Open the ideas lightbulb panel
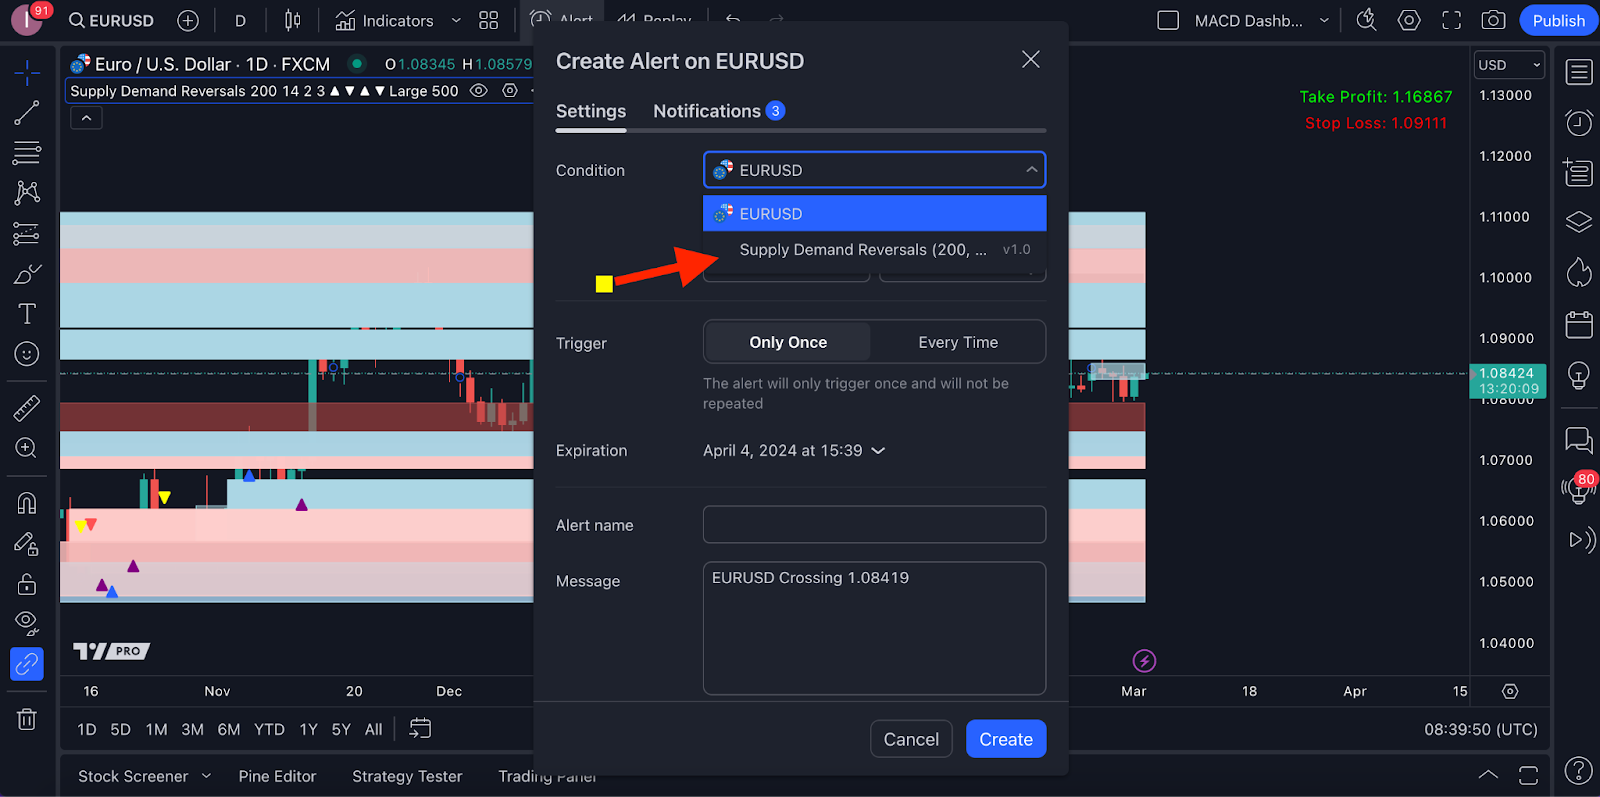This screenshot has height=797, width=1600. 1579,375
